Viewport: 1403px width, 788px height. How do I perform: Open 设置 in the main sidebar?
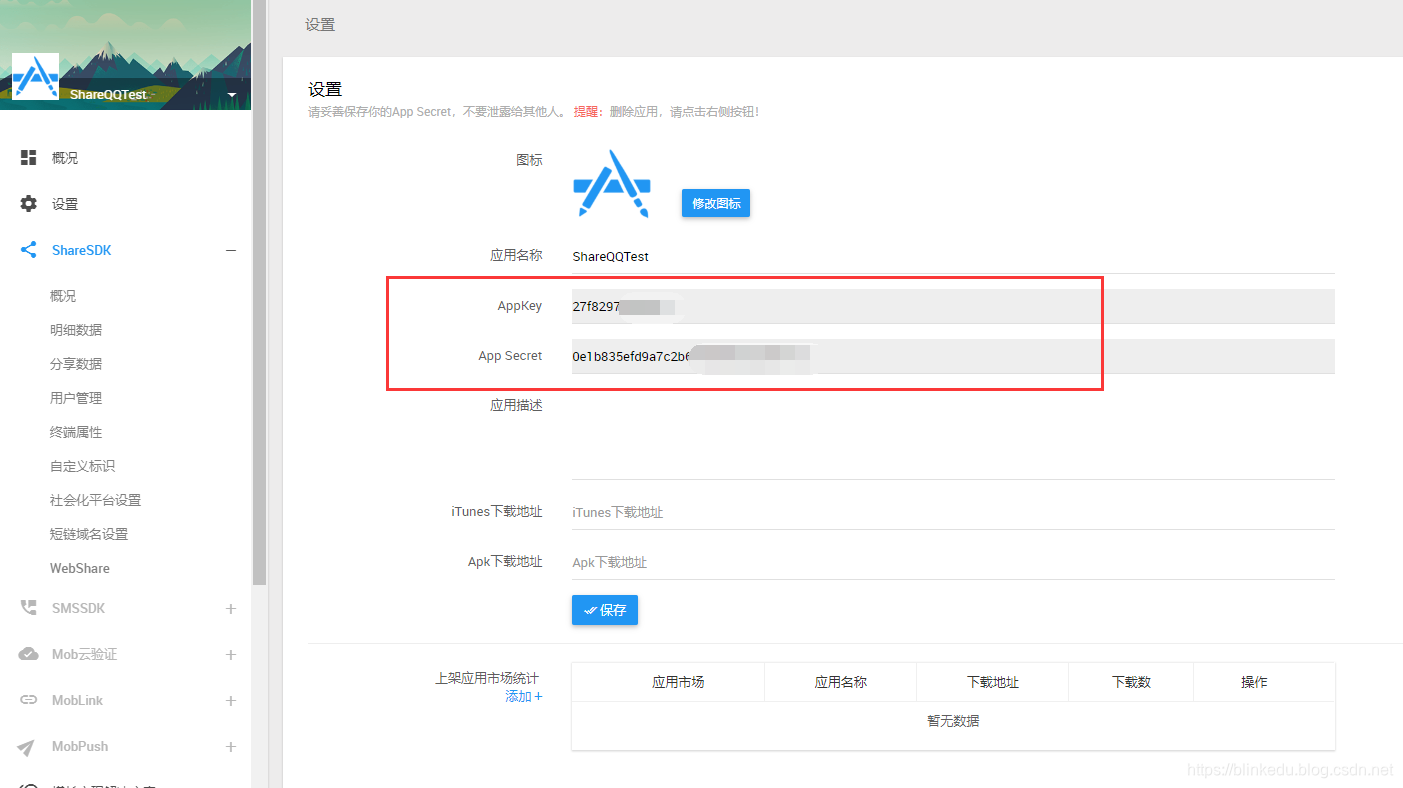click(x=65, y=204)
